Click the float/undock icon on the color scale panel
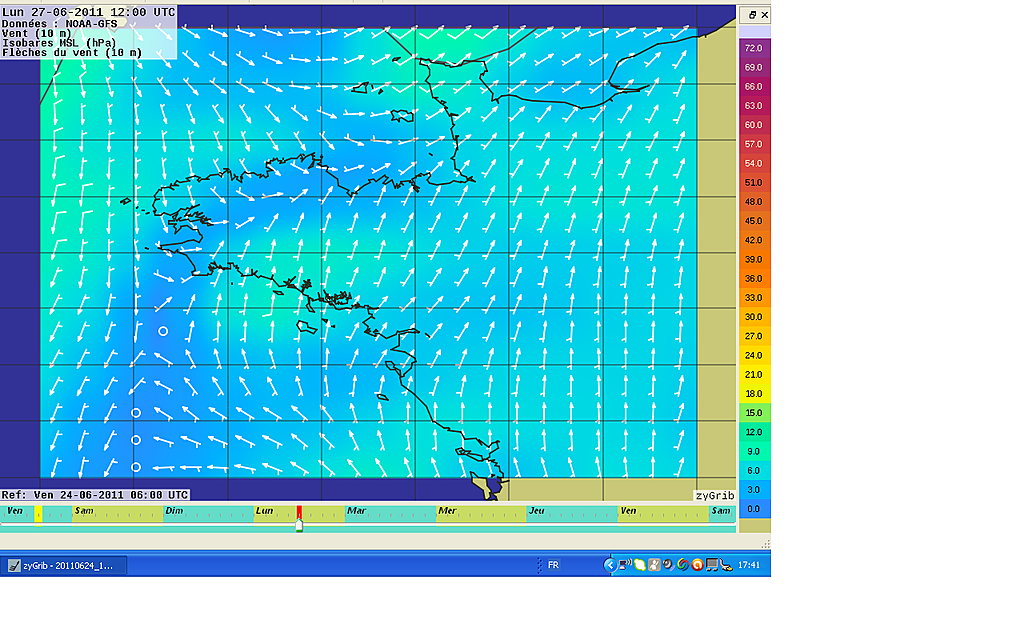 (751, 15)
